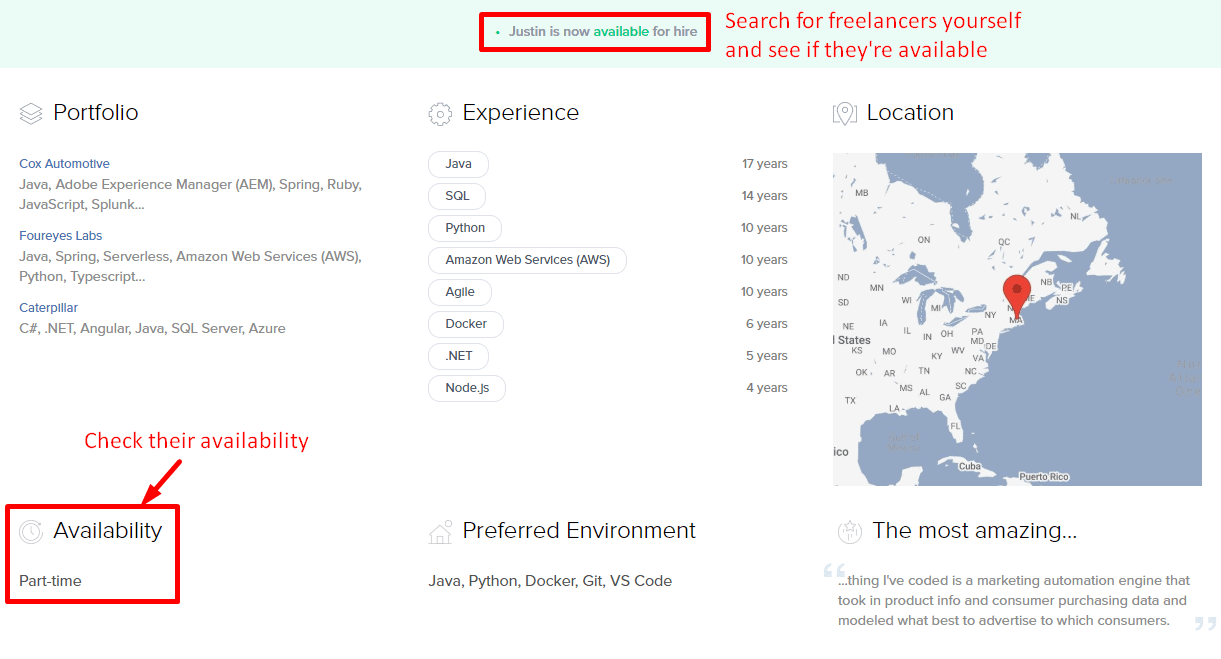Click the '10 years' value for Amazon Web Services

click(764, 260)
